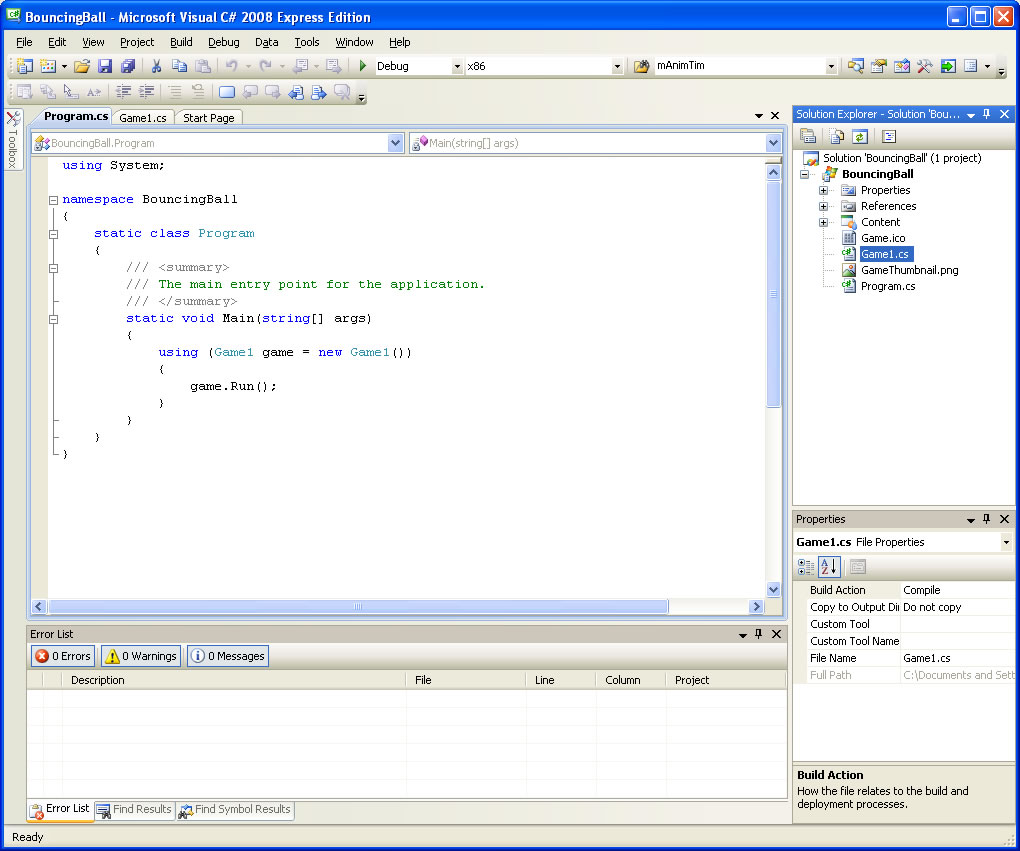
Task: Open the Tools menu
Action: tap(306, 42)
